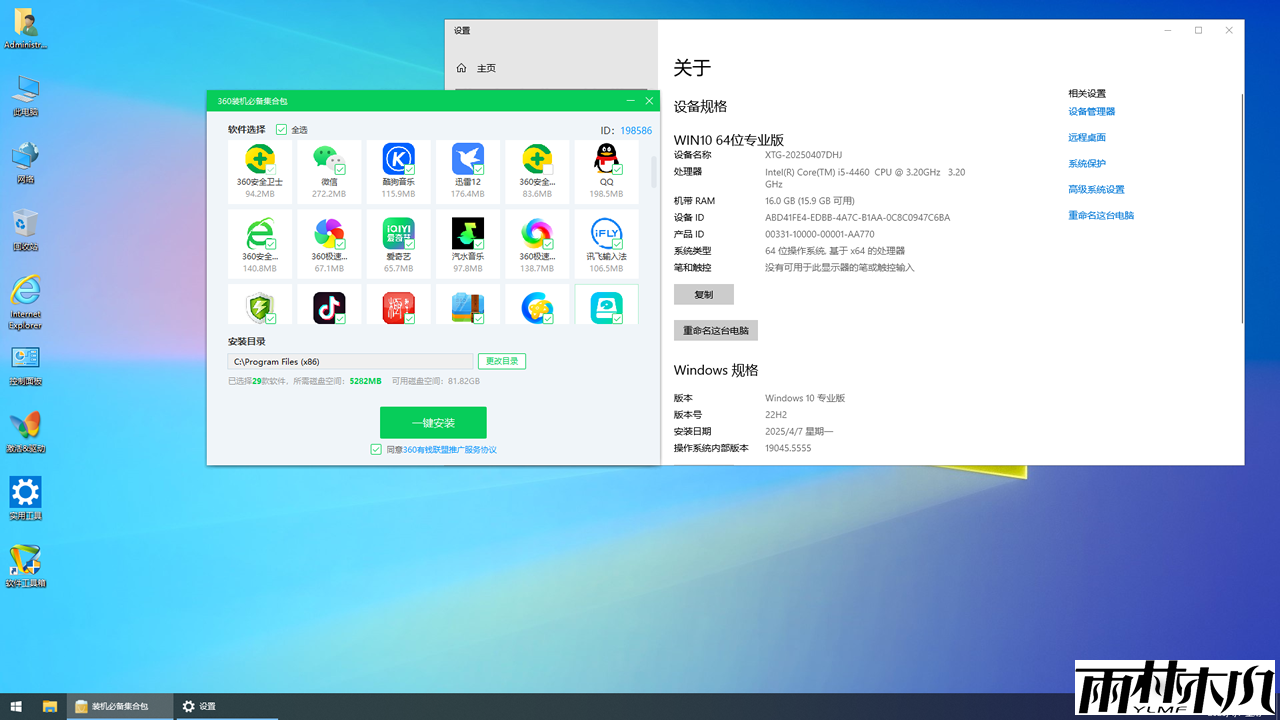Click the 酷狗音乐 app icon
Viewport: 1280px width, 720px height.
click(x=398, y=159)
